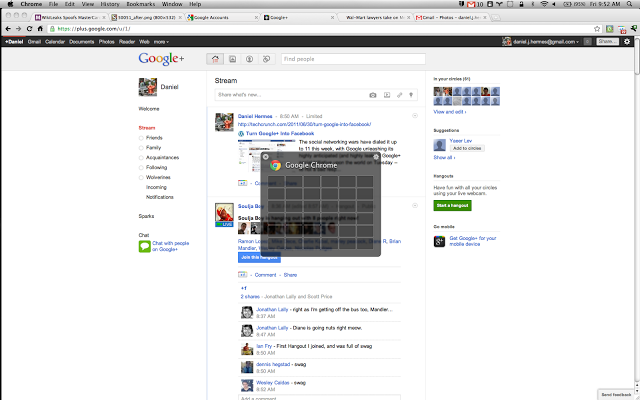Add your location to the share box
The width and height of the screenshot is (640, 400).
pos(411,95)
